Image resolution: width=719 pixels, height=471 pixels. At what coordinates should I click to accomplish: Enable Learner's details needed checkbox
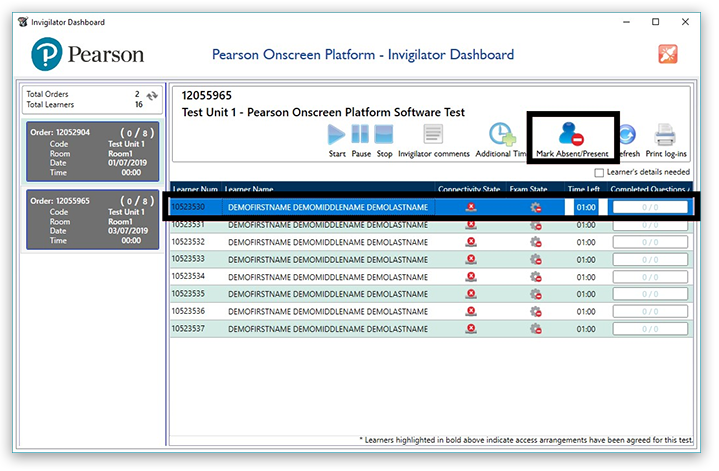click(600, 173)
